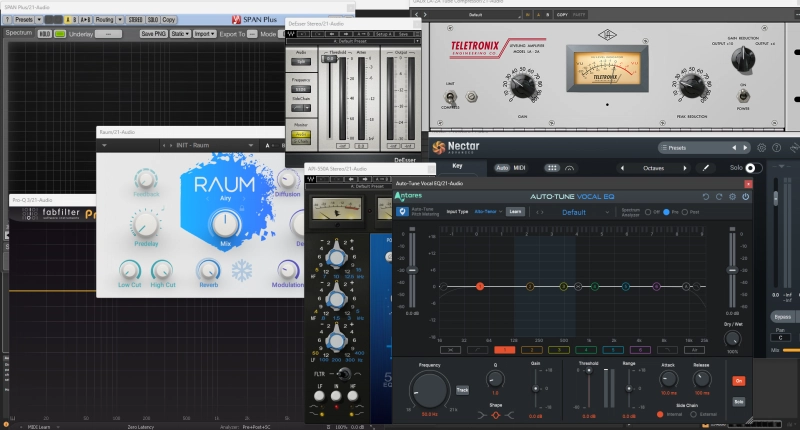This screenshot has width=800, height=430.
Task: Click the Save PNG button in SPAN
Action: point(153,33)
